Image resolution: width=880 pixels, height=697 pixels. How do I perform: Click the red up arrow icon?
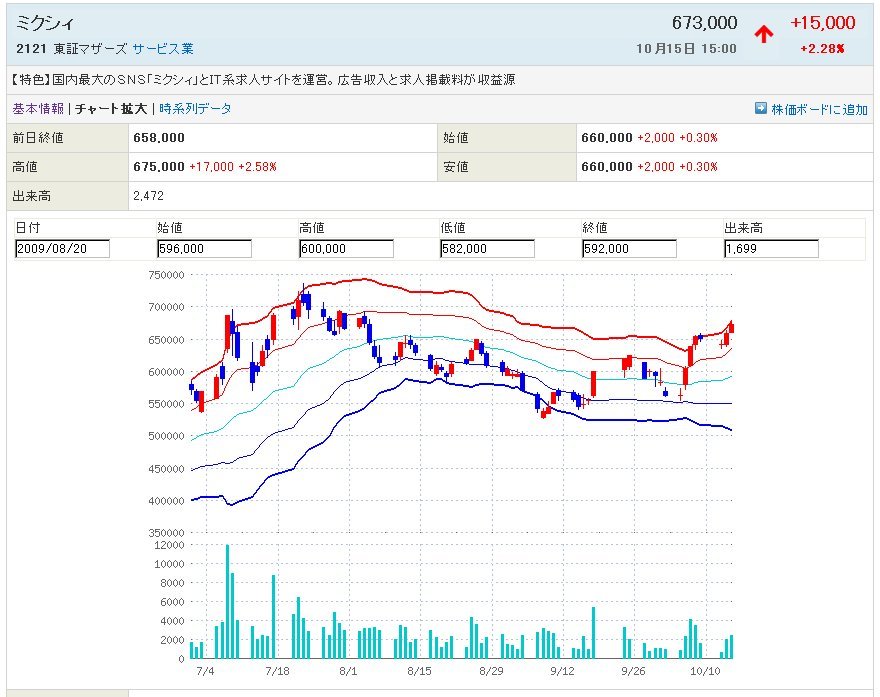[x=764, y=34]
